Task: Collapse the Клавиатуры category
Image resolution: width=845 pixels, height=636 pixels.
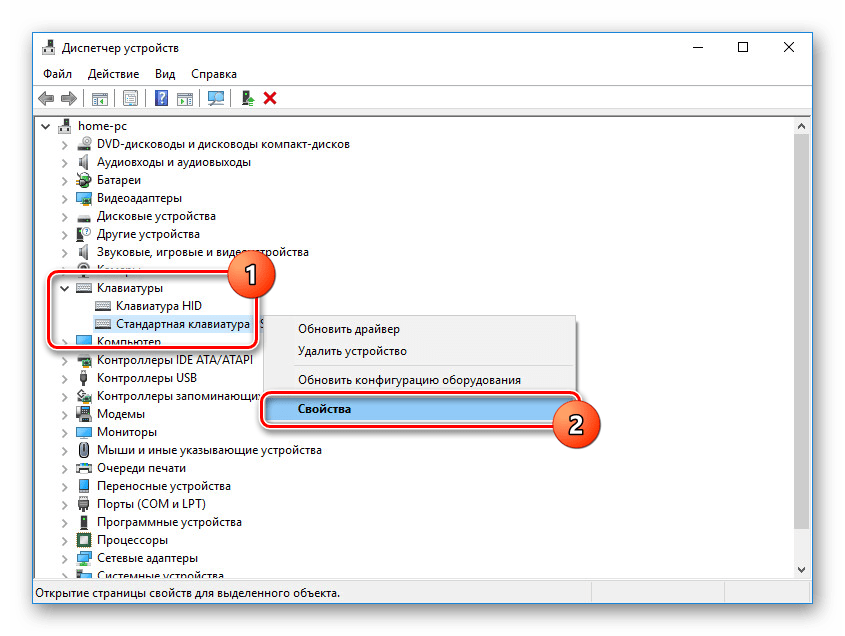Action: 65,288
